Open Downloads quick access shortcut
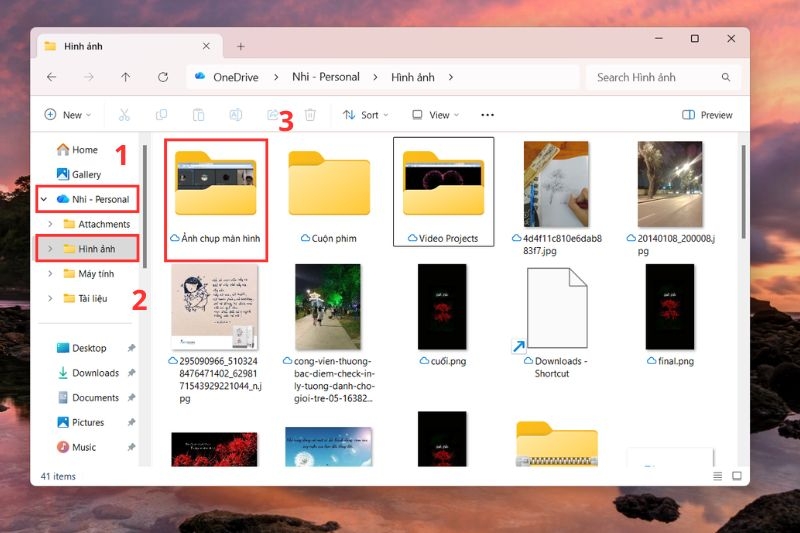 (x=88, y=373)
